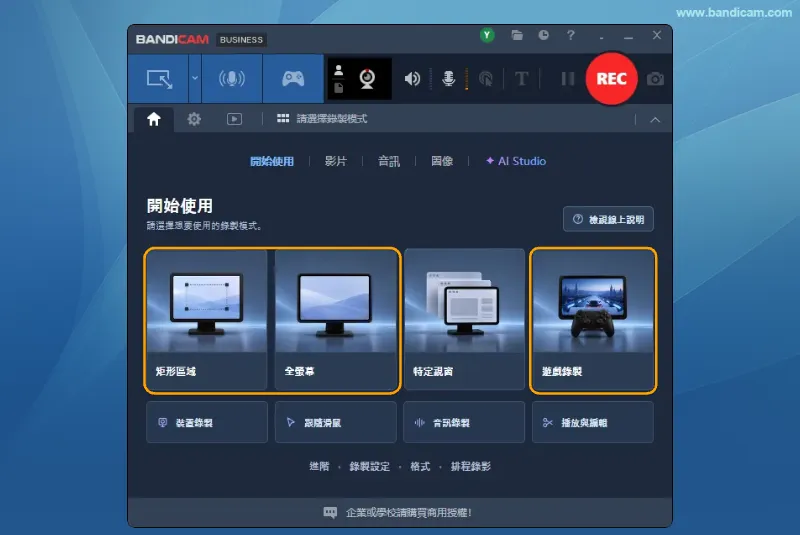This screenshot has height=535, width=800.
Task: Select the 影片 tab
Action: click(336, 161)
